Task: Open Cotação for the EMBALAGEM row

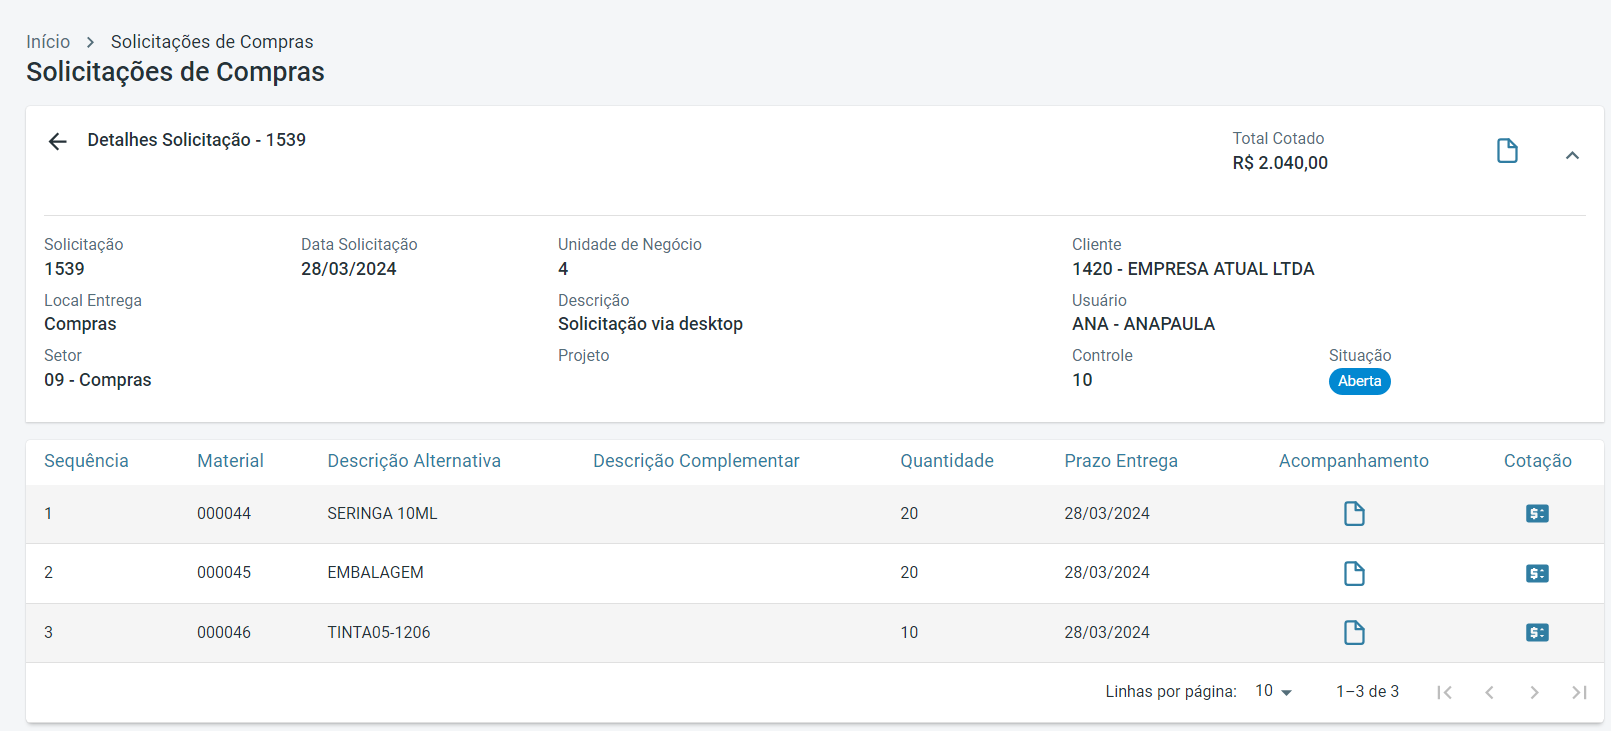Action: pyautogui.click(x=1537, y=573)
